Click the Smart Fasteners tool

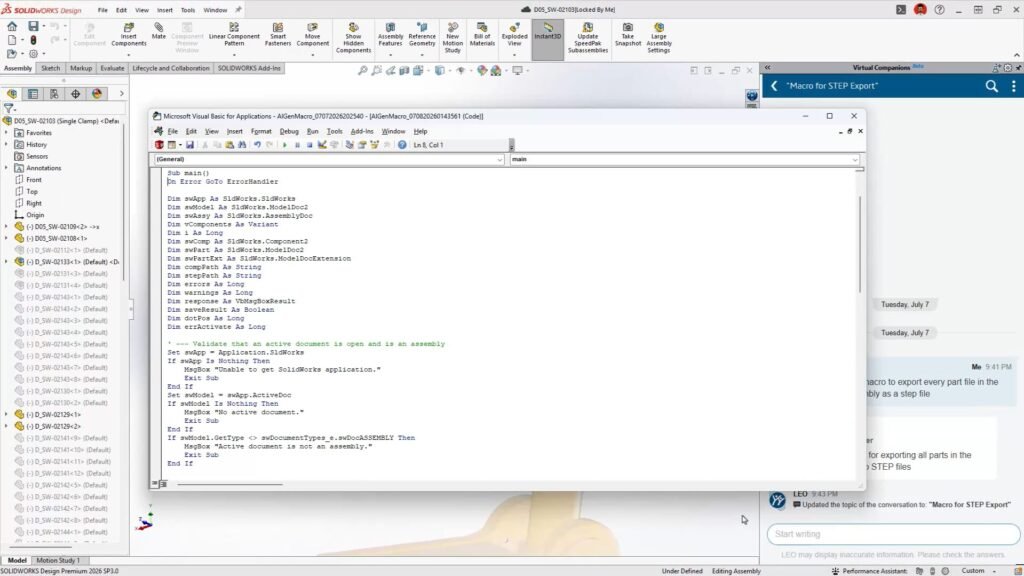click(x=278, y=35)
